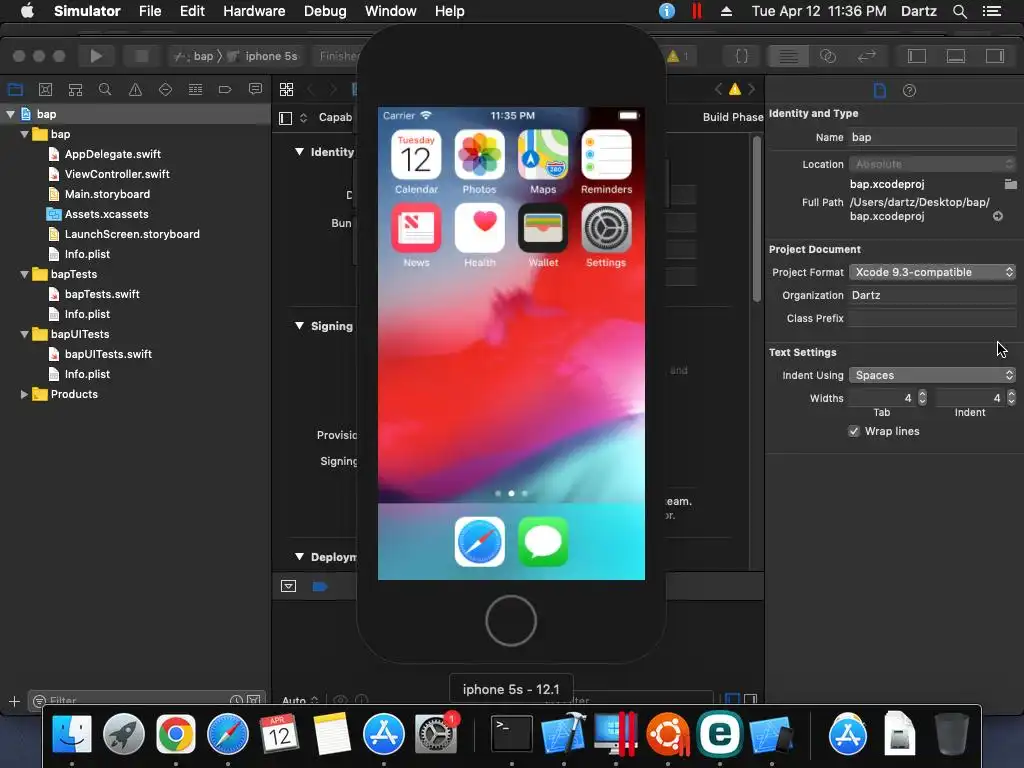The image size is (1024, 768).
Task: Click the Xcode Stop button
Action: click(x=141, y=56)
